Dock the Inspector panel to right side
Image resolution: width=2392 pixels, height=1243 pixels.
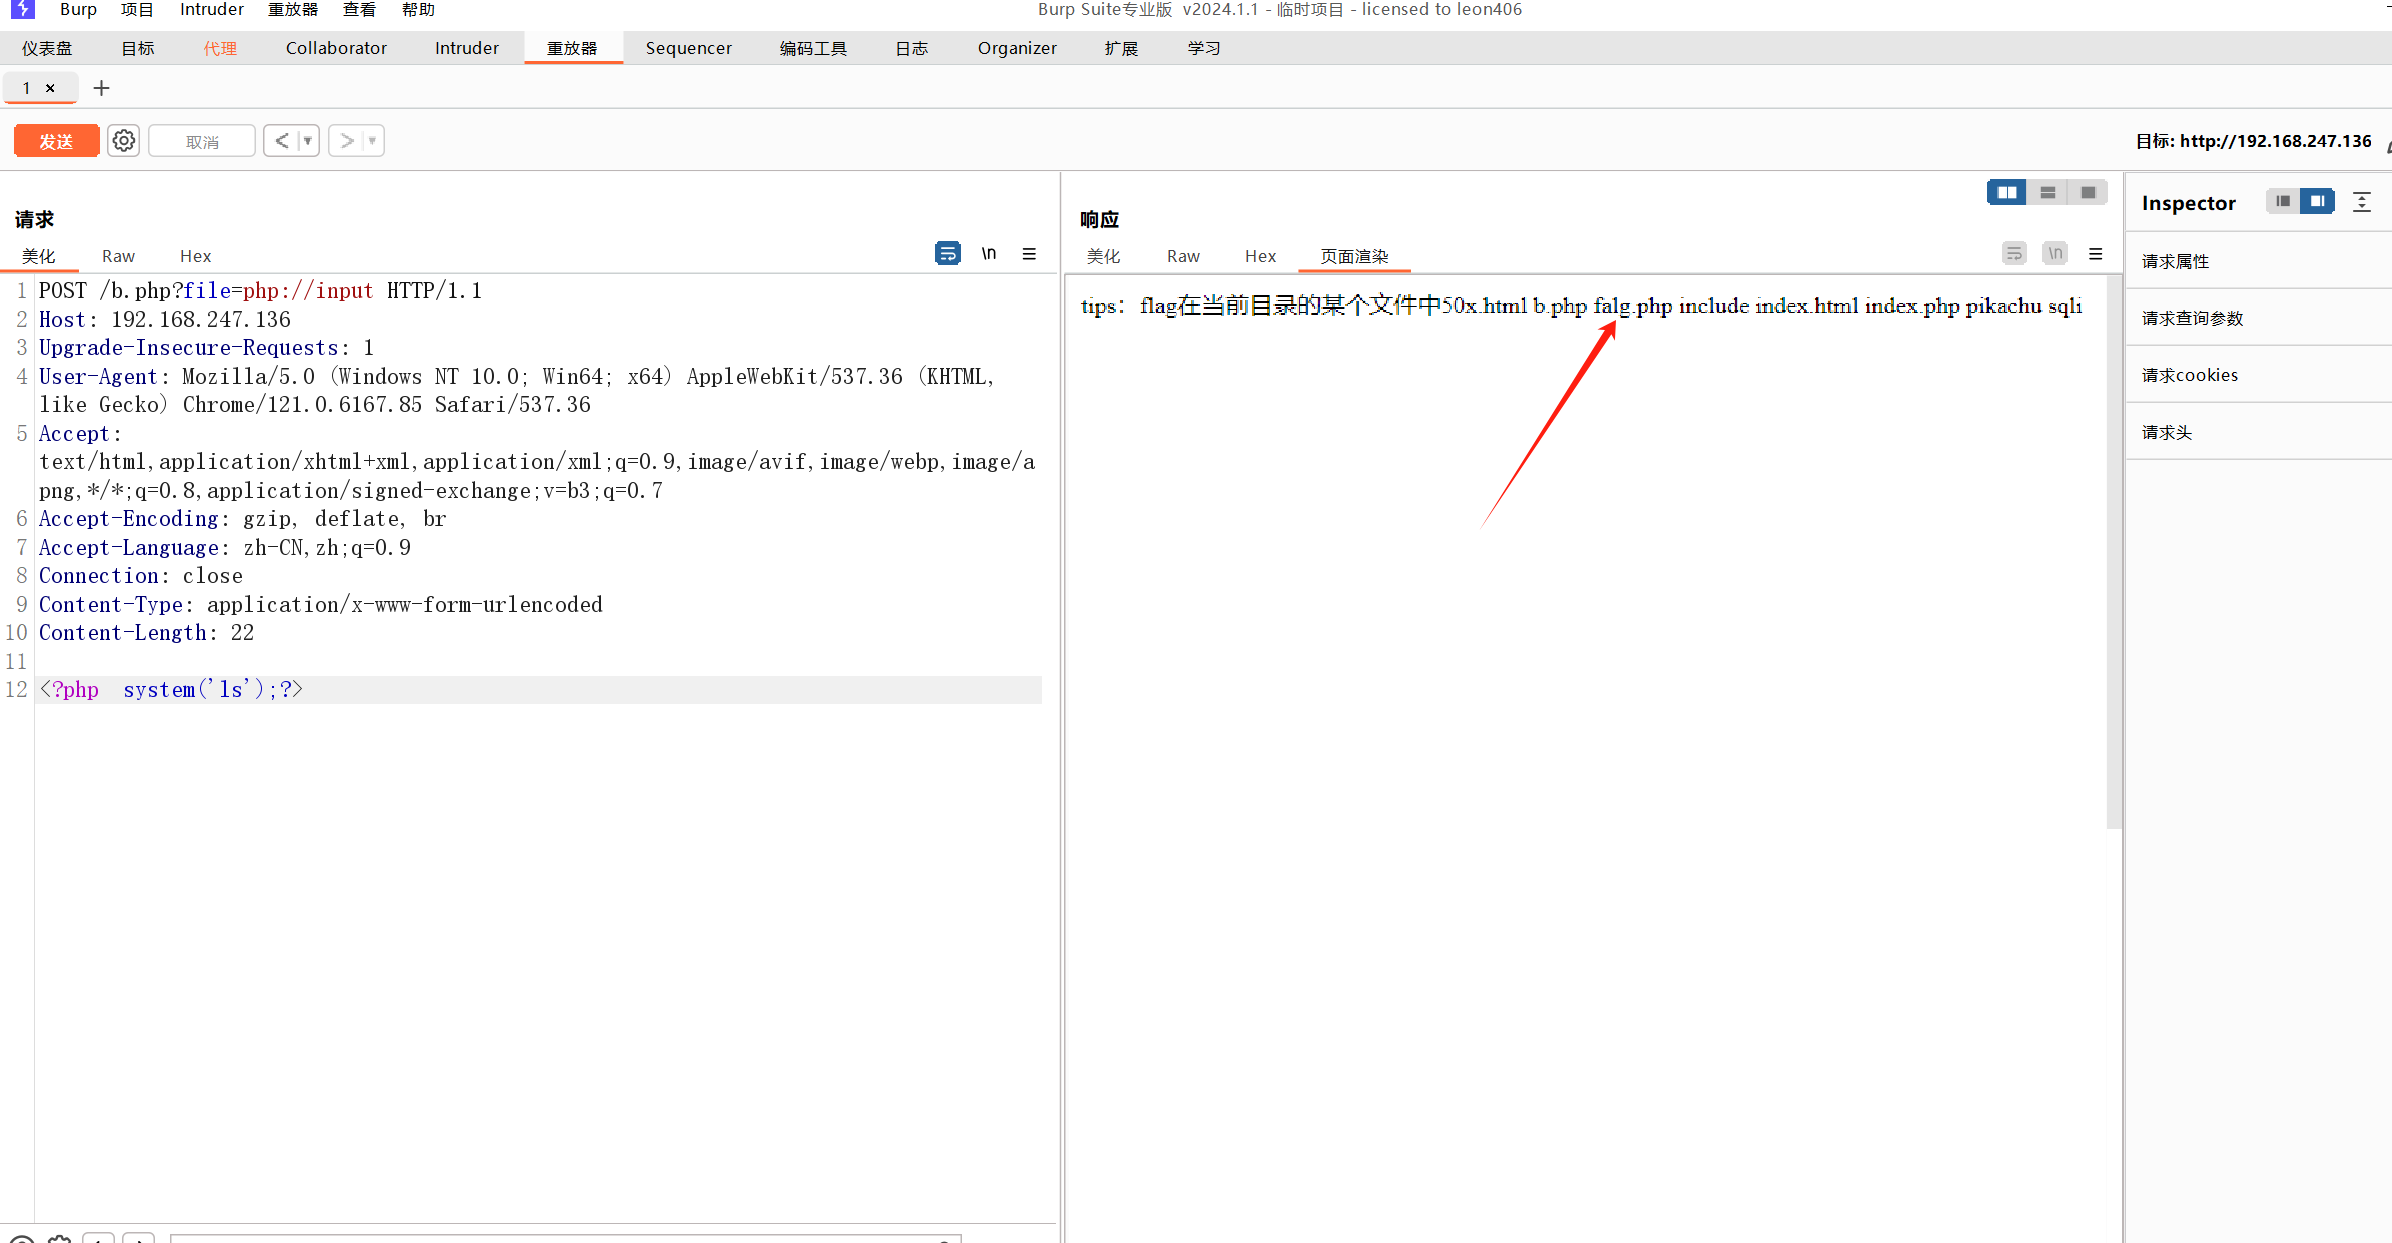[2317, 202]
